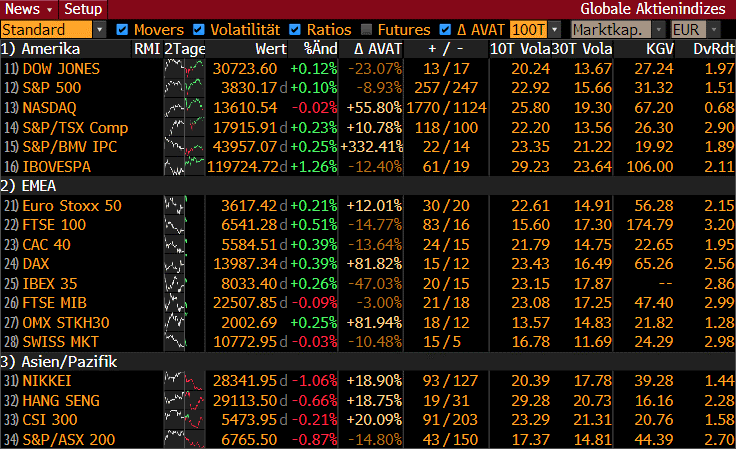Select the CSI 300 index name
The height and width of the screenshot is (449, 736).
(x=50, y=419)
